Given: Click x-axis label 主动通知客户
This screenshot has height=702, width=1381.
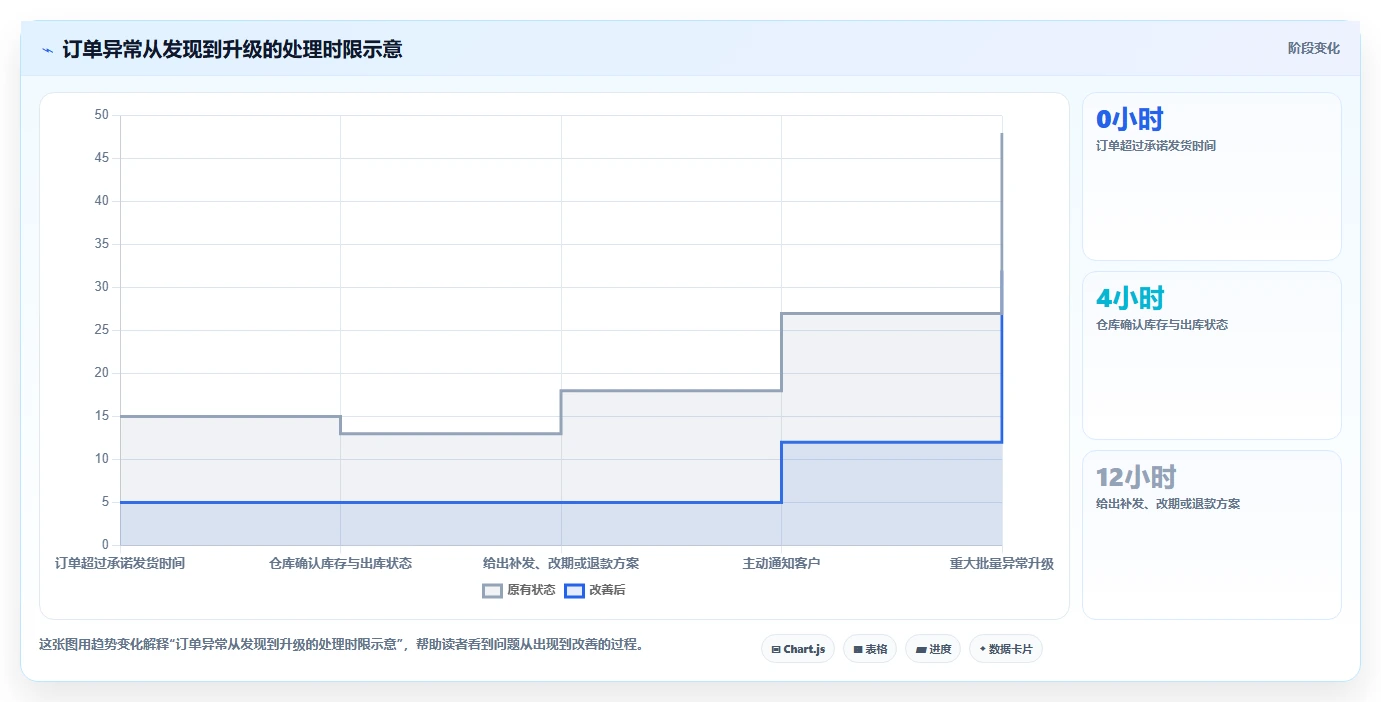Looking at the screenshot, I should click(781, 564).
